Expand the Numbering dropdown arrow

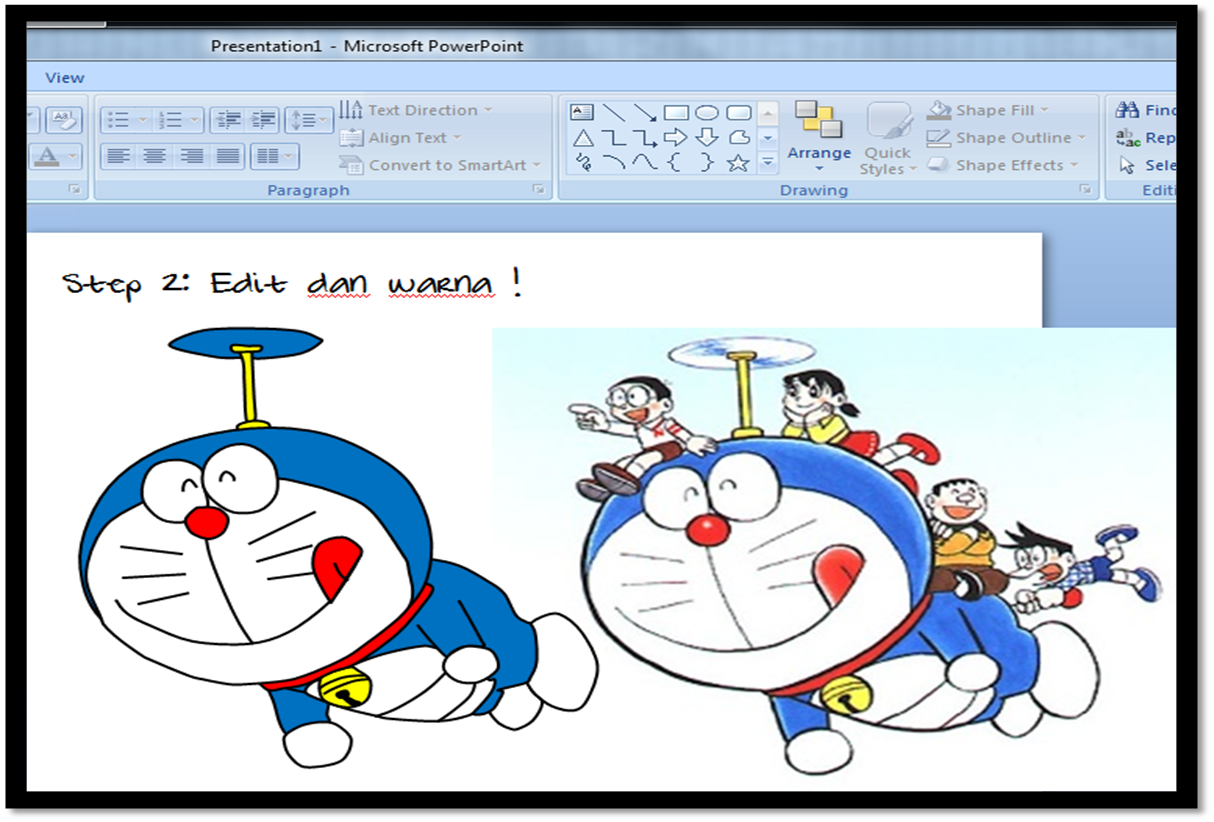point(195,120)
